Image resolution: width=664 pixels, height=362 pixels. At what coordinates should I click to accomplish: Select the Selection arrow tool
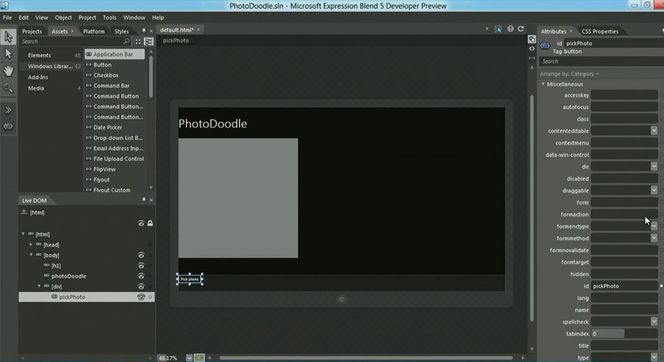(8, 37)
